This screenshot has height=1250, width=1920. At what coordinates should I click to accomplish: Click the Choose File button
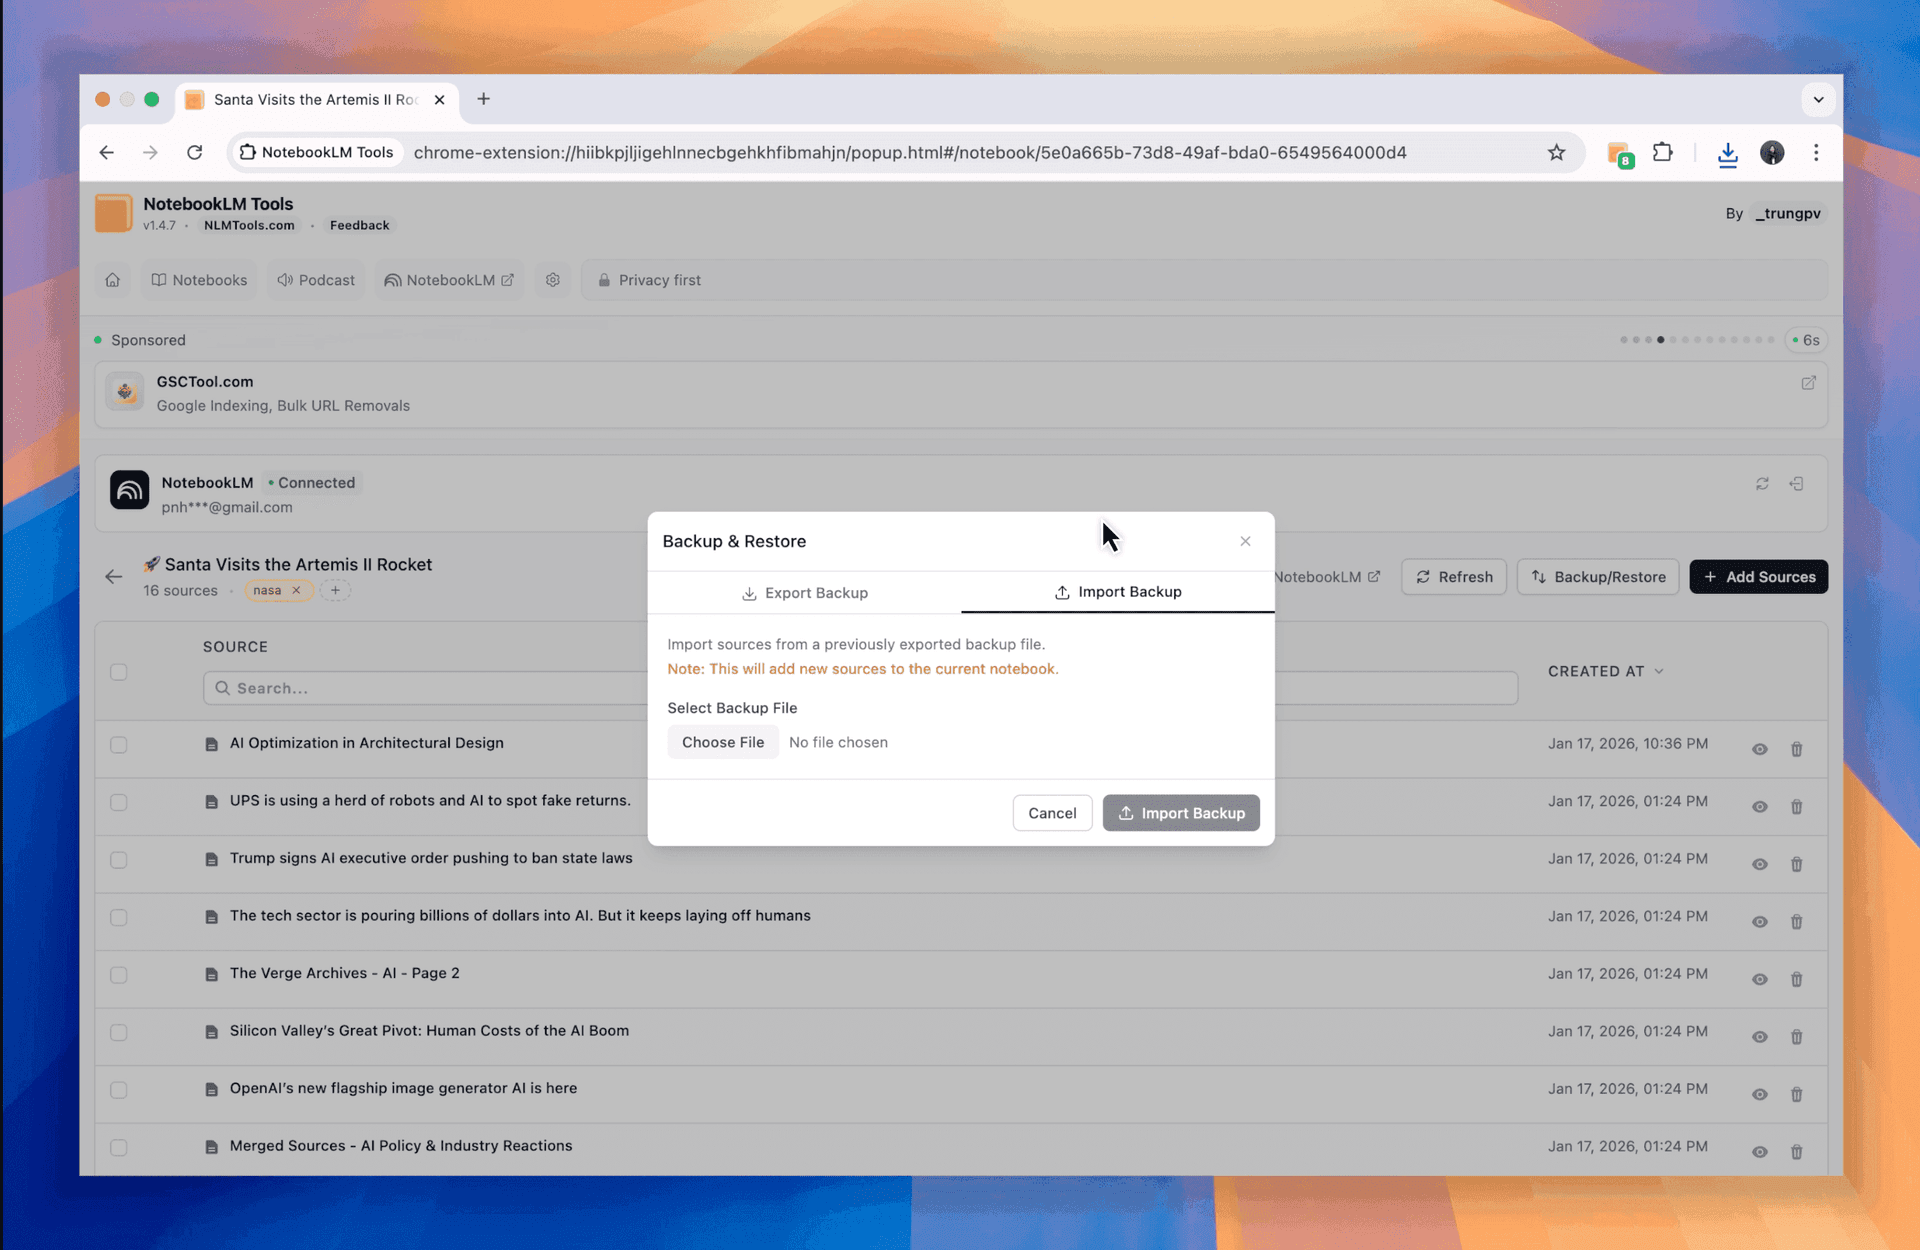pos(723,742)
